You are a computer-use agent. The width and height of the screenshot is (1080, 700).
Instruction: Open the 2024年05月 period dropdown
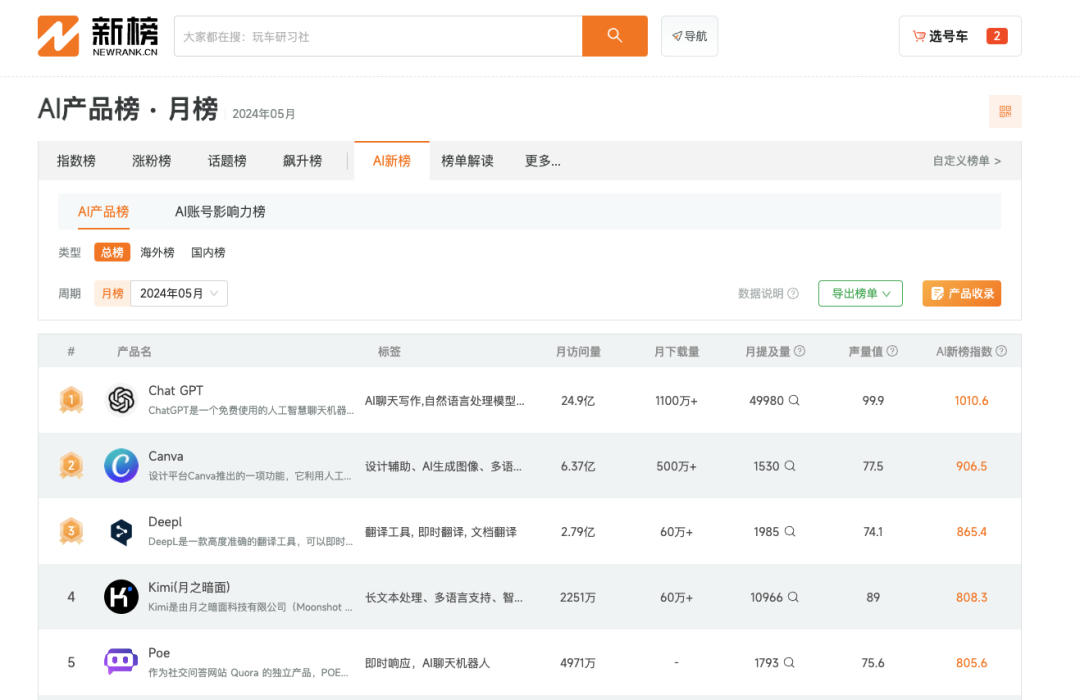[x=179, y=294]
